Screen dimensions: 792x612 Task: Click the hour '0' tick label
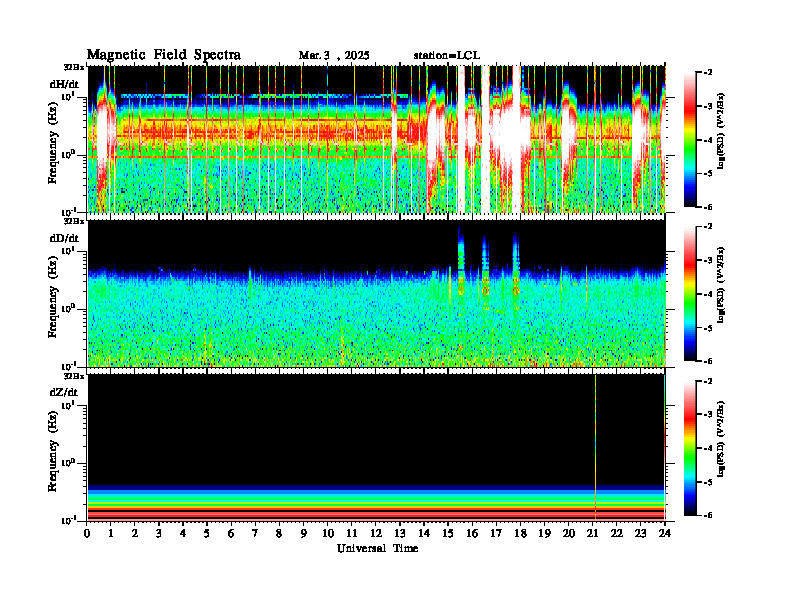[87, 534]
